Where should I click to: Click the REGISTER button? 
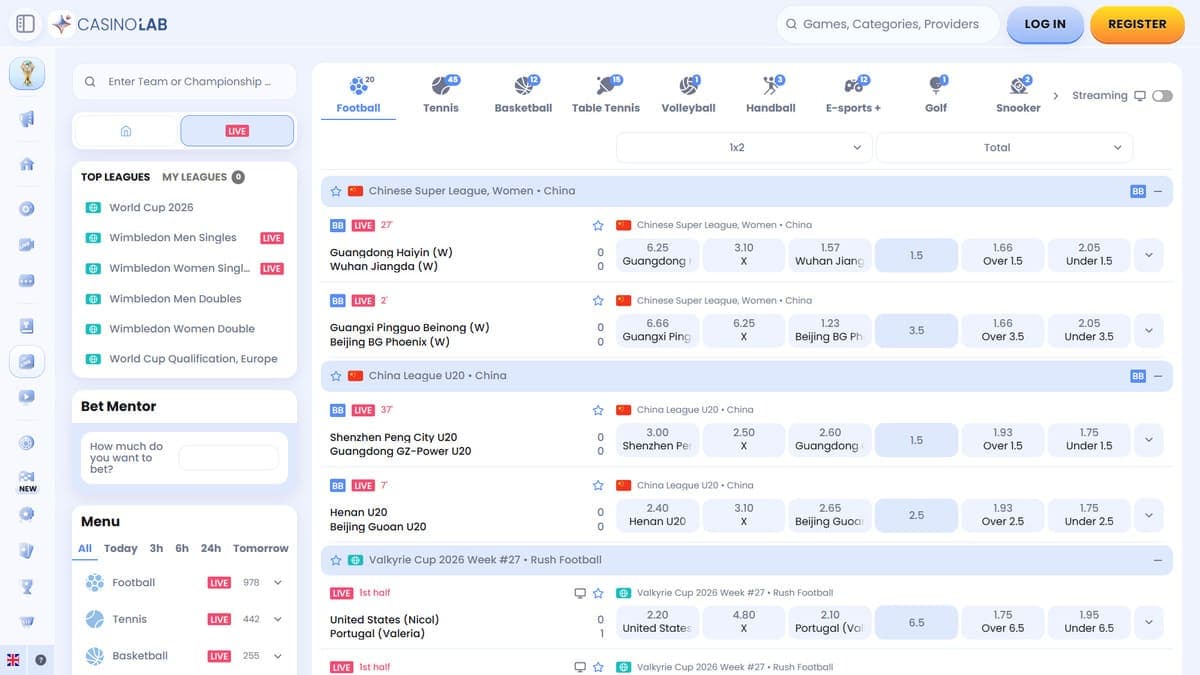click(1137, 24)
